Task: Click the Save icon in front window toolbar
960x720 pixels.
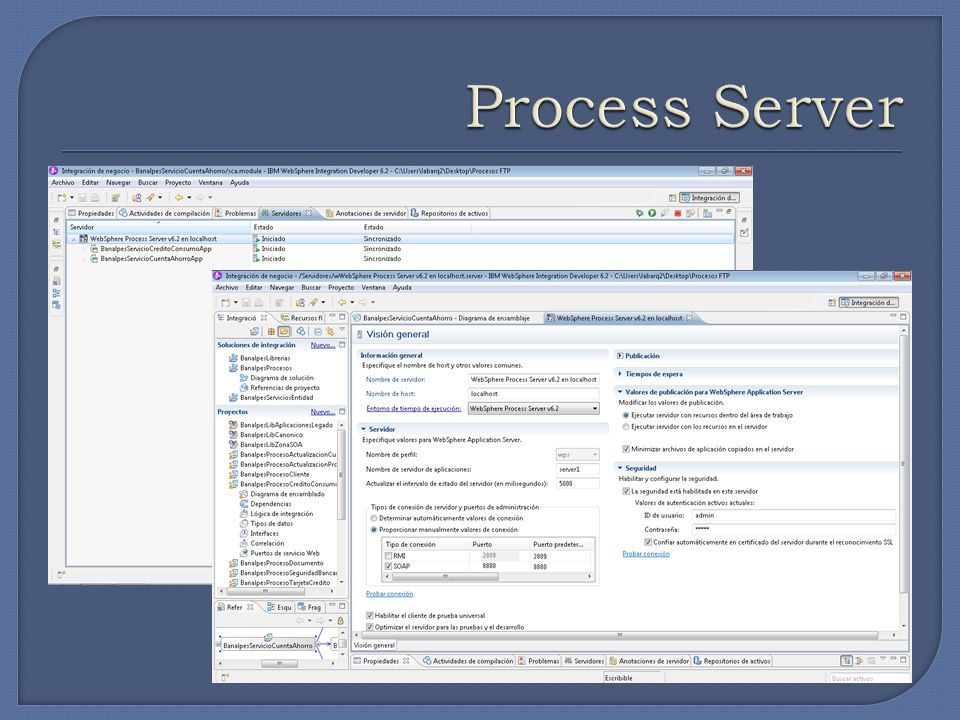Action: (246, 302)
